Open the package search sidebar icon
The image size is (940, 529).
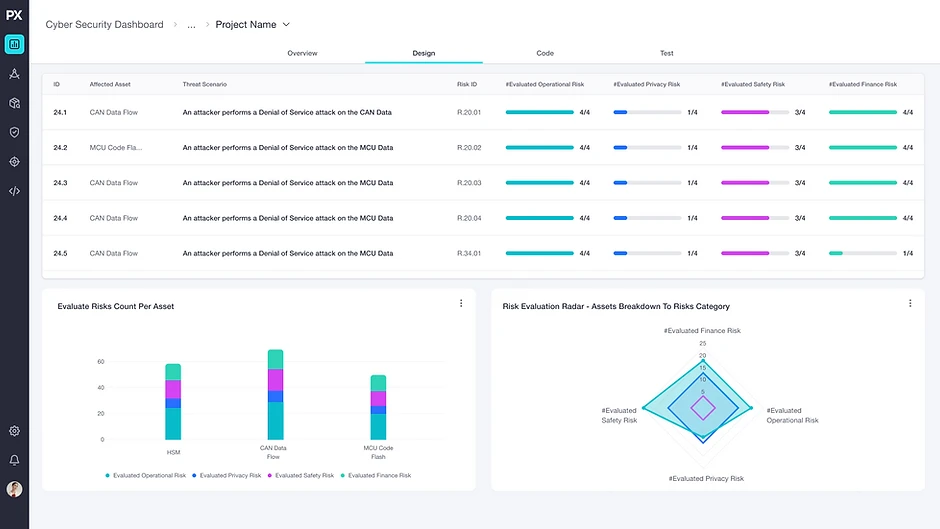[14, 103]
